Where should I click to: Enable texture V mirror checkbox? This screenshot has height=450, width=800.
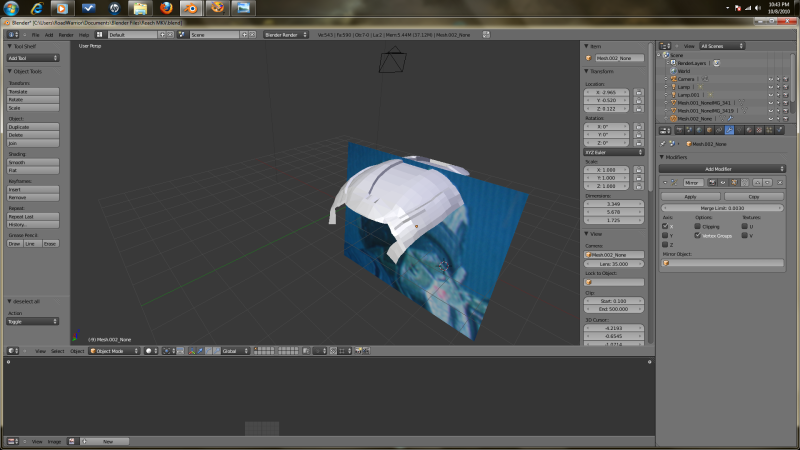[x=744, y=235]
